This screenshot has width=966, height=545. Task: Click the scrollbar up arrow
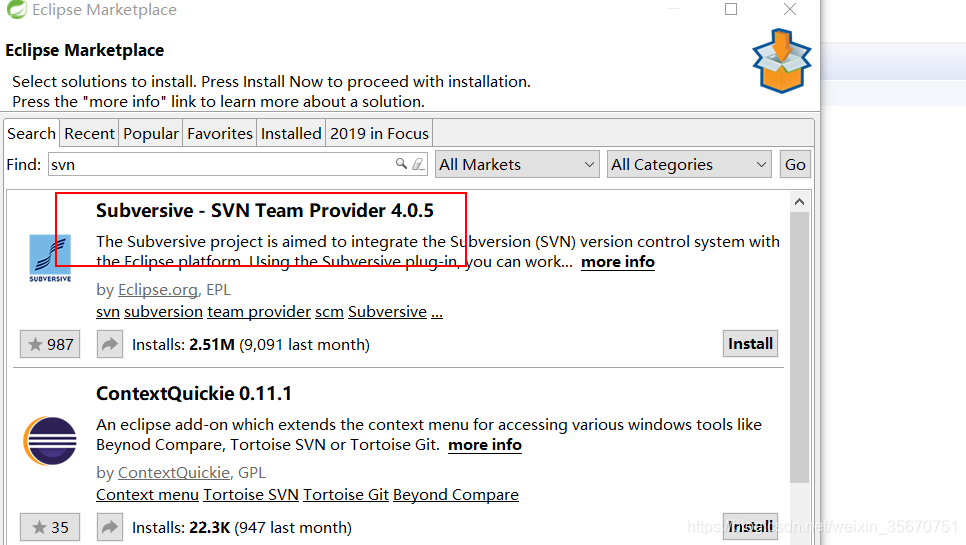(799, 202)
